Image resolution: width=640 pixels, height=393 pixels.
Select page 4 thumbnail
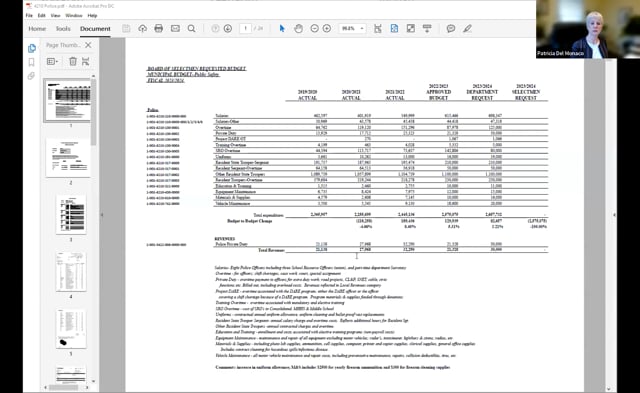click(71, 271)
